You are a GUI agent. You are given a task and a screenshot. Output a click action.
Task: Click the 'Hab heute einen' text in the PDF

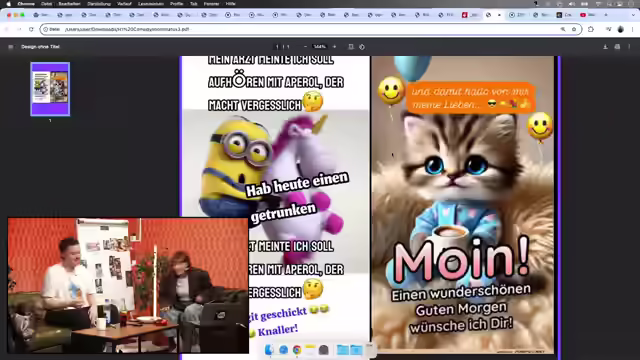pos(297,184)
